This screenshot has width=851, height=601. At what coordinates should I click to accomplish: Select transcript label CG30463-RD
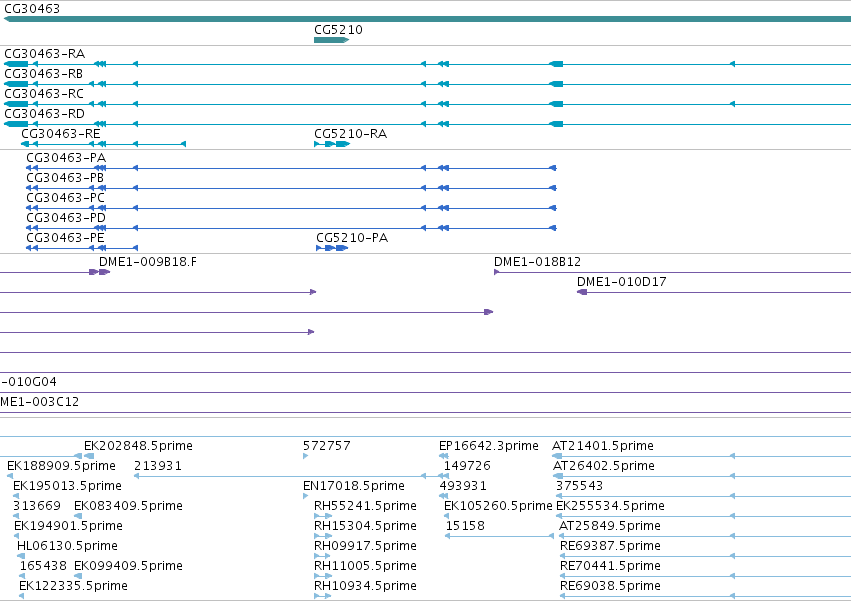pyautogui.click(x=45, y=114)
